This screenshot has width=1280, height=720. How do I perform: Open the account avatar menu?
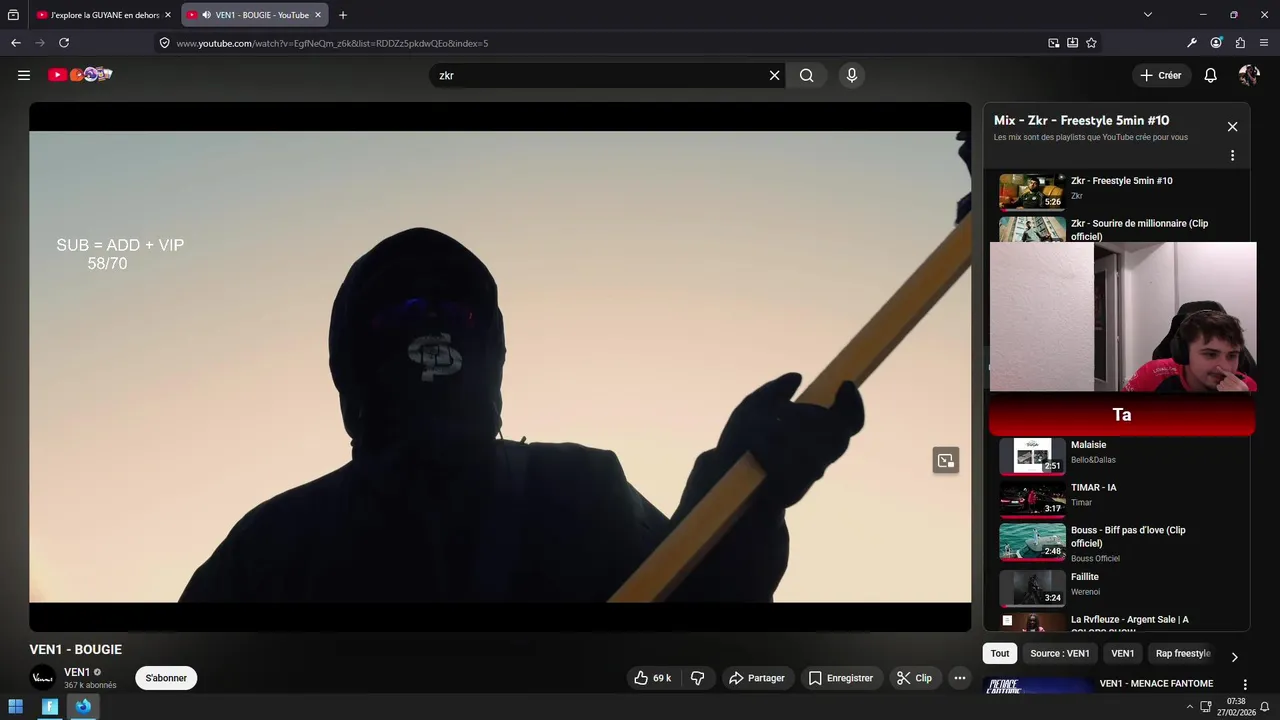click(1248, 75)
